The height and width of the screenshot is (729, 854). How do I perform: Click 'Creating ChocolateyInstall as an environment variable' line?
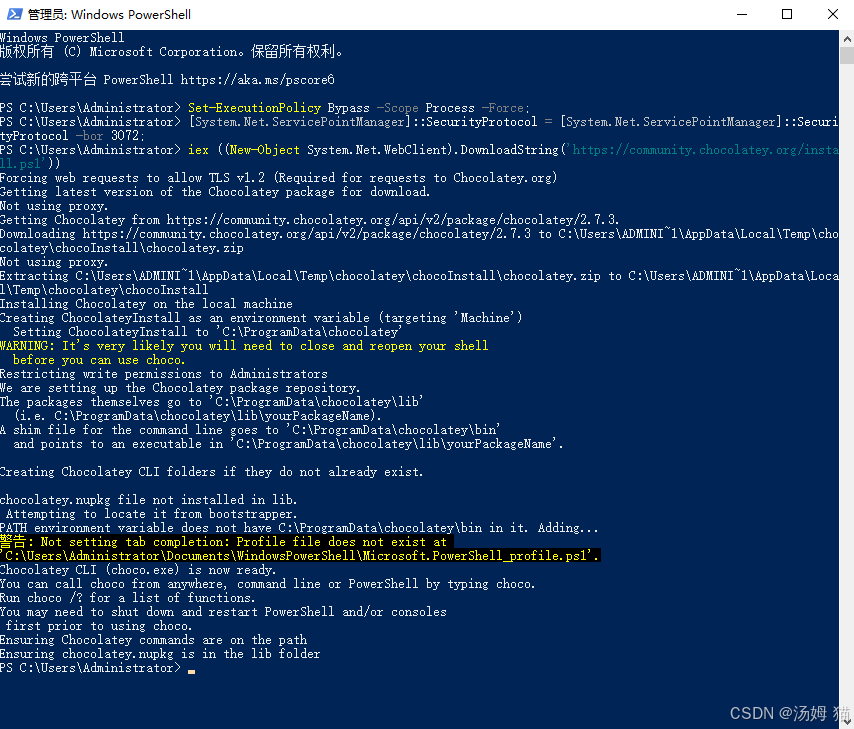261,318
